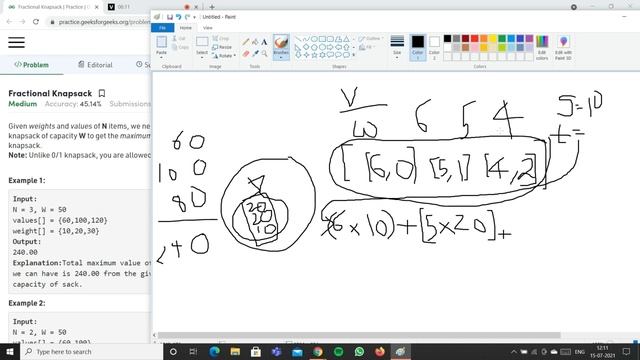640x360 pixels.
Task: Click the 'Fractional Knapsack' problem title
Action: click(x=50, y=93)
